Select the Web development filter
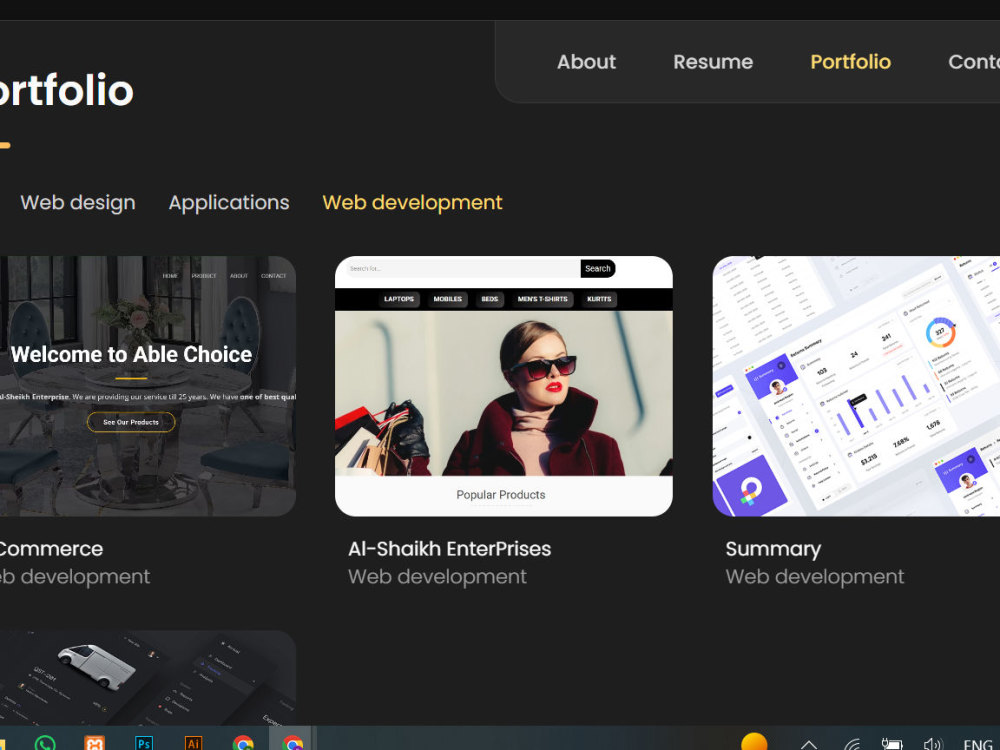1000x750 pixels. click(413, 203)
